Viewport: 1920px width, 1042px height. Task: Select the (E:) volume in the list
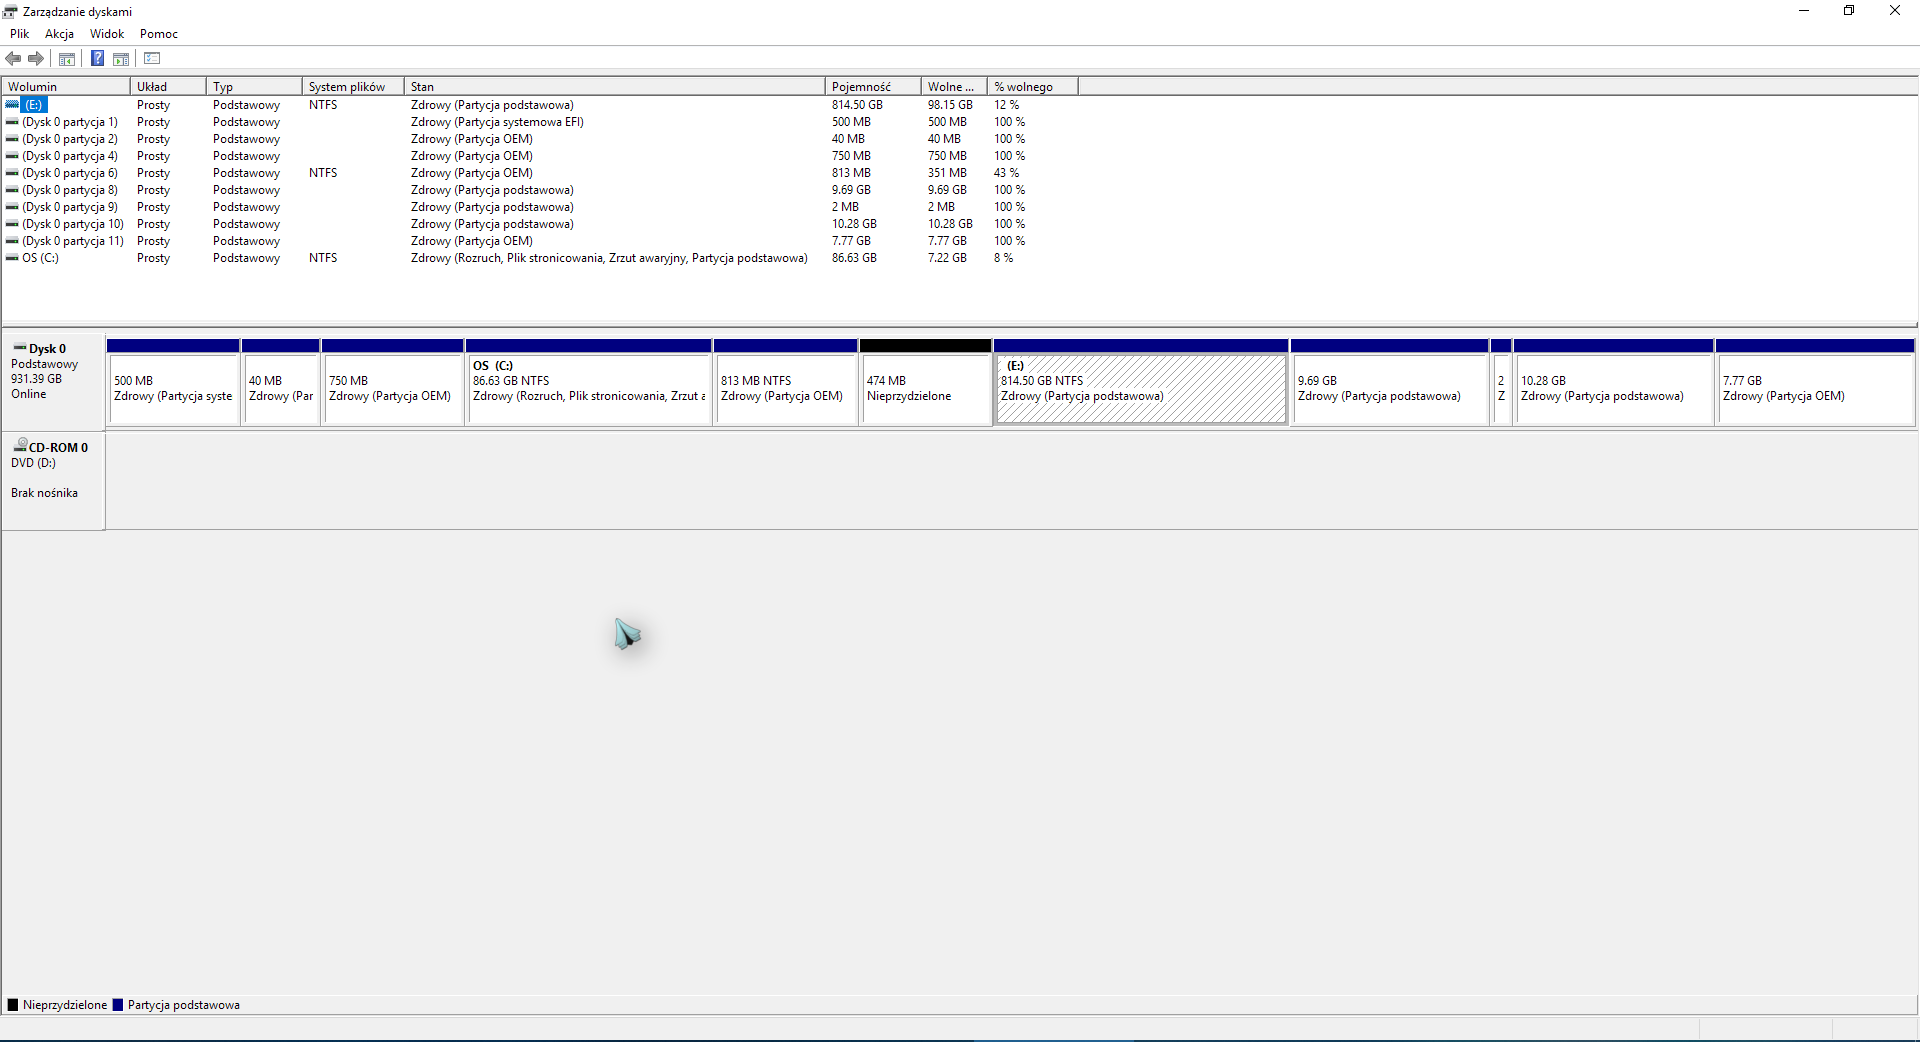pyautogui.click(x=34, y=105)
